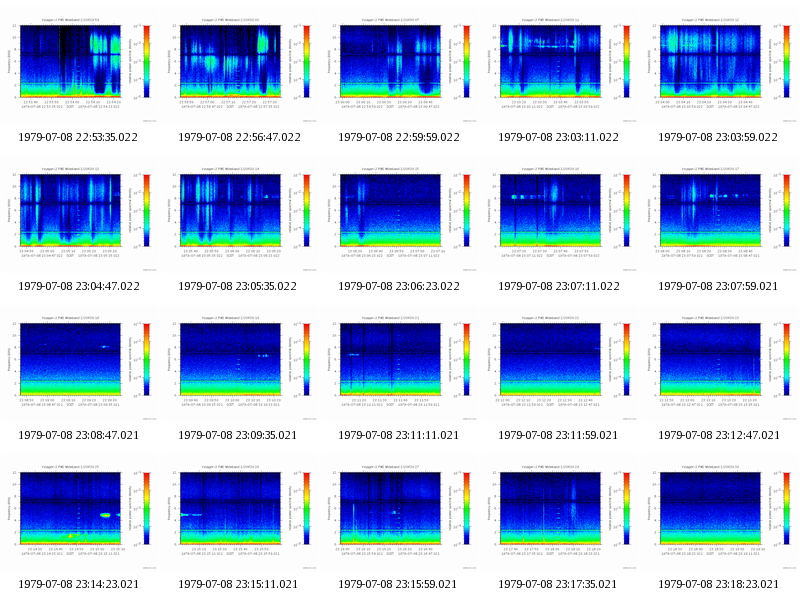Open the spectrogram thumbnail for 23:03:11.022
The width and height of the screenshot is (800, 596).
coord(559,66)
